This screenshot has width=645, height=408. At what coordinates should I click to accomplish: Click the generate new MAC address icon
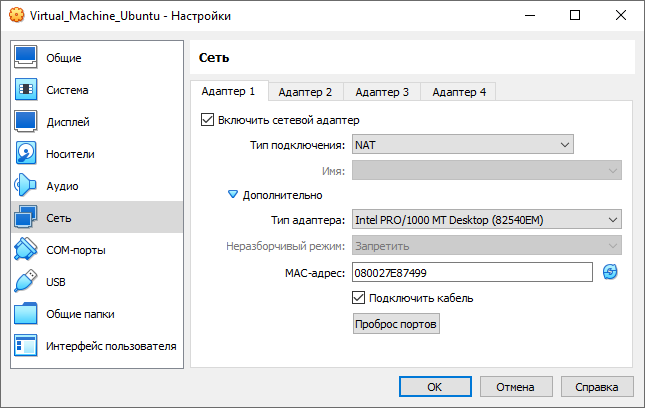click(611, 272)
